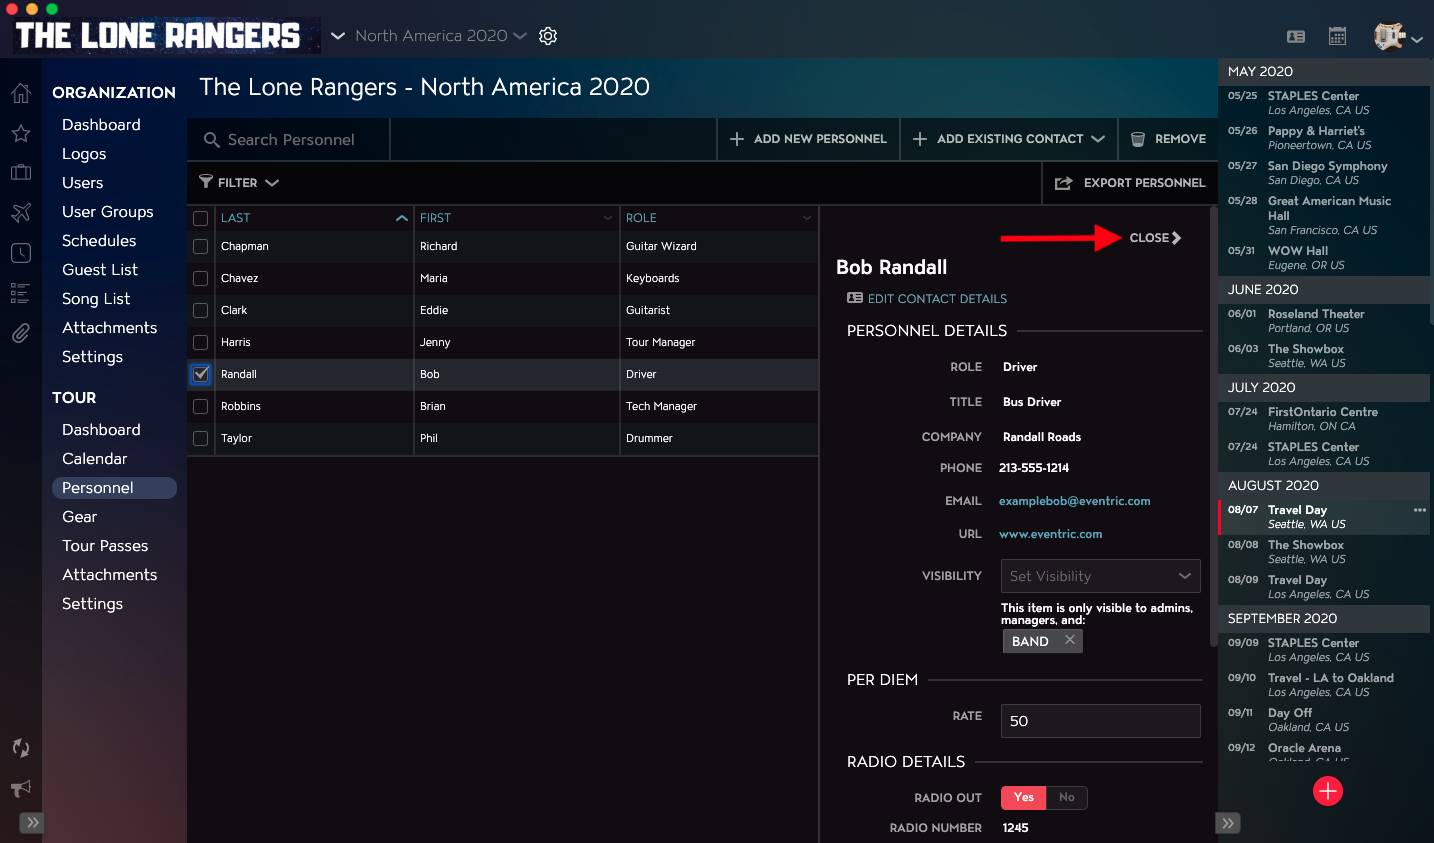Open Guest List menu item
1434x843 pixels.
tap(100, 270)
